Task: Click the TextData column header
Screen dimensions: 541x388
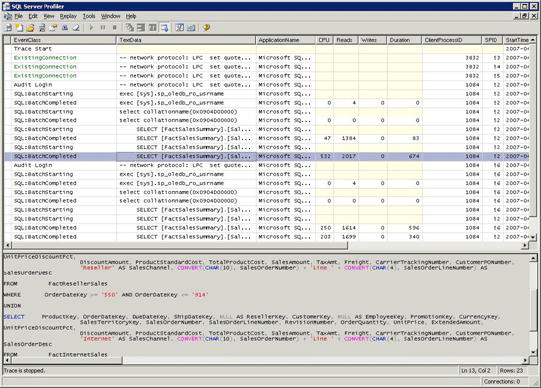Action: point(186,40)
